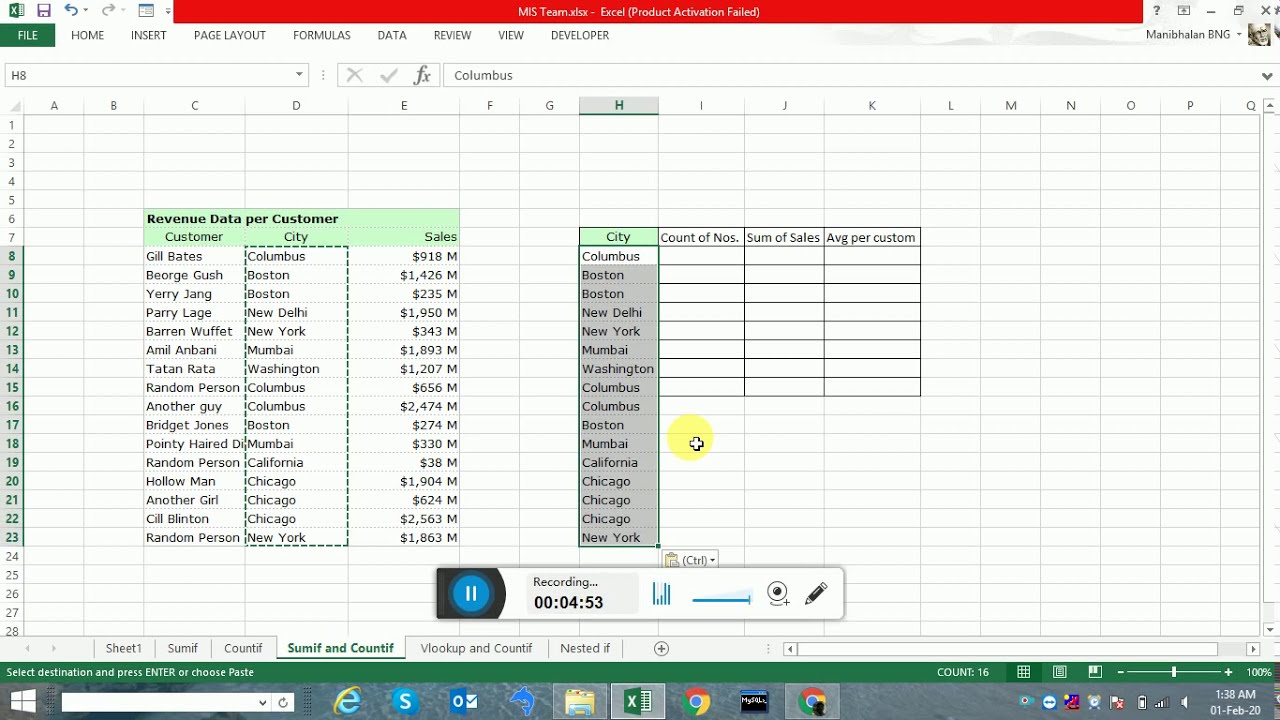This screenshot has width=1280, height=720.
Task: Click the zoom out minus button
Action: pos(1121,672)
